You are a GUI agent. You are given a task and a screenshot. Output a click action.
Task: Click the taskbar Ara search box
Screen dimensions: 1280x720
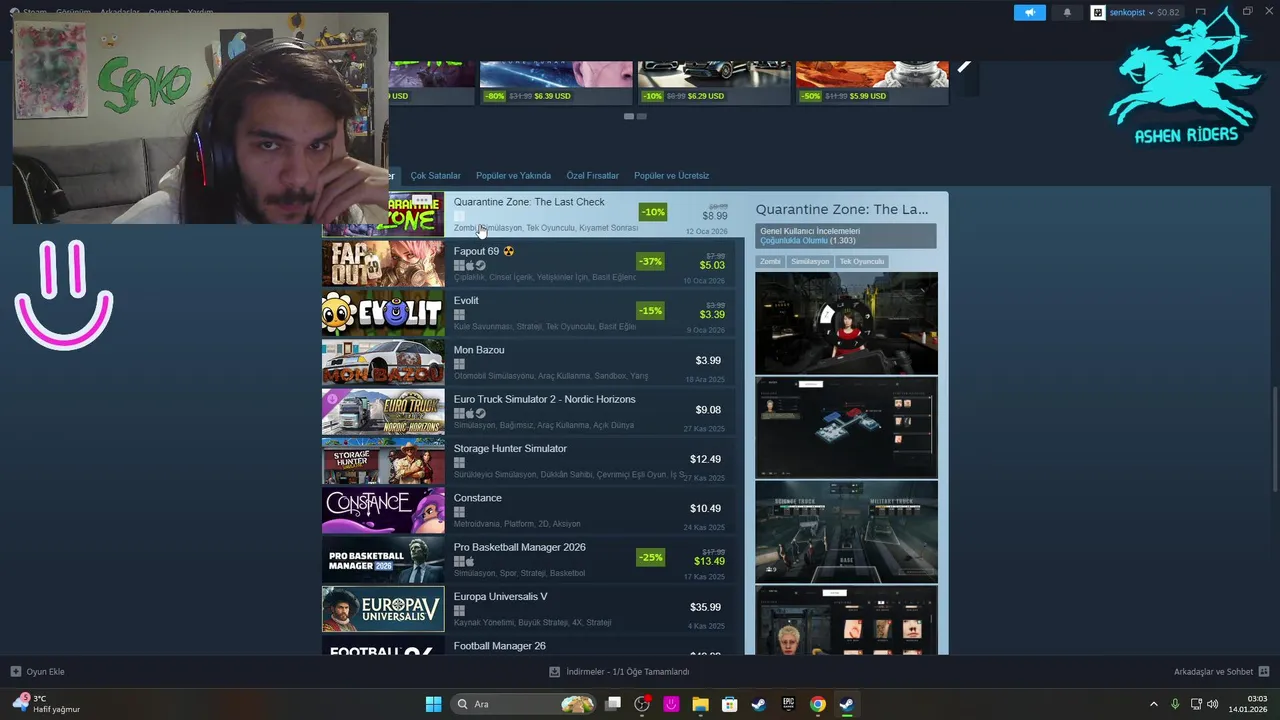[x=523, y=704]
